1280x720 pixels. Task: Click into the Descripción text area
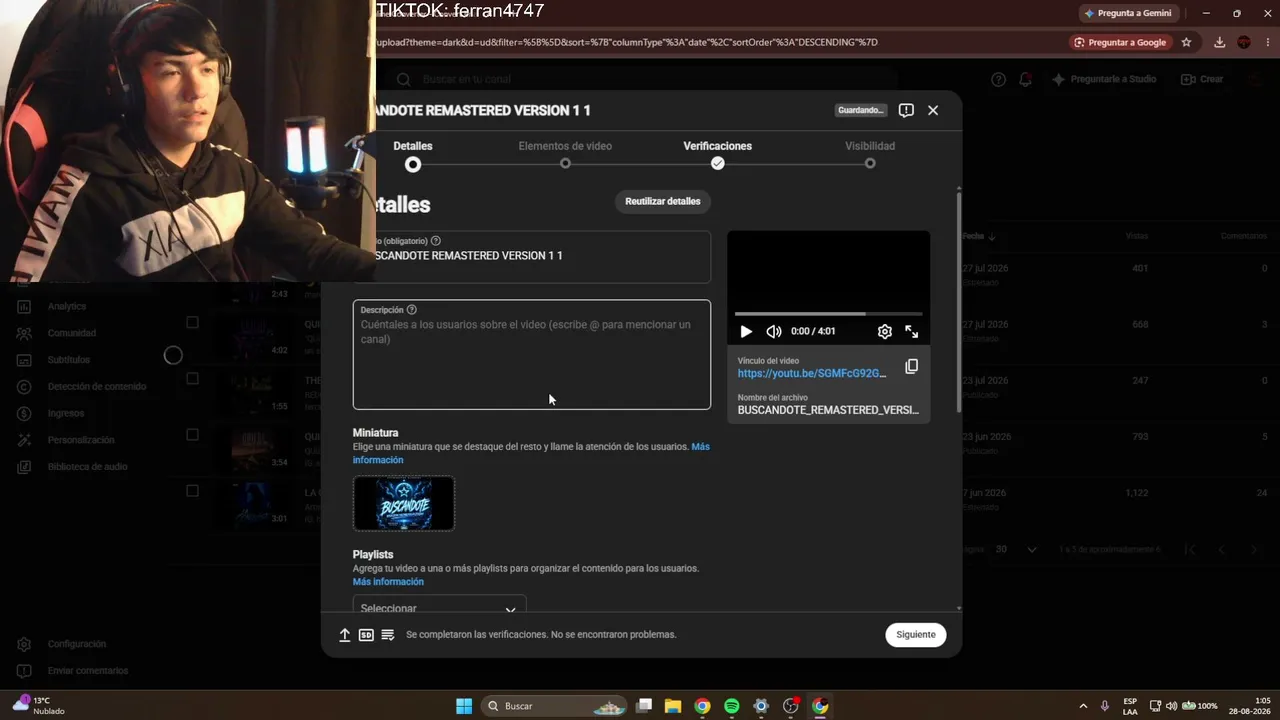532,355
